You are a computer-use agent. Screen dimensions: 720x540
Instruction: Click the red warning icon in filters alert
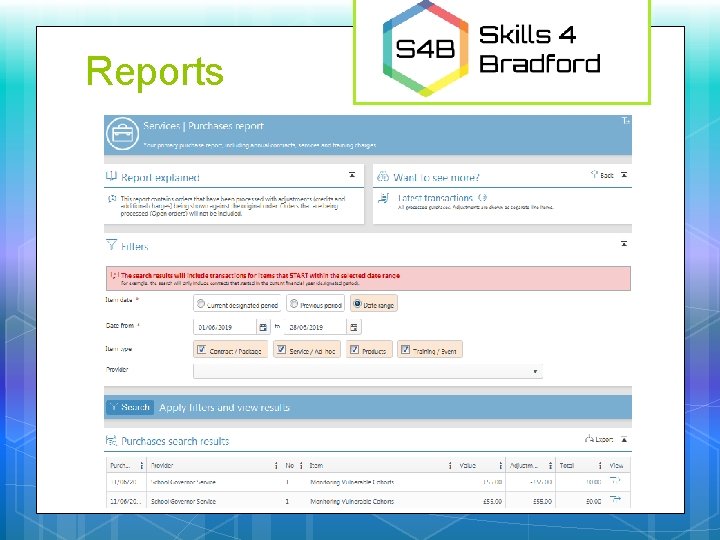pyautogui.click(x=114, y=276)
